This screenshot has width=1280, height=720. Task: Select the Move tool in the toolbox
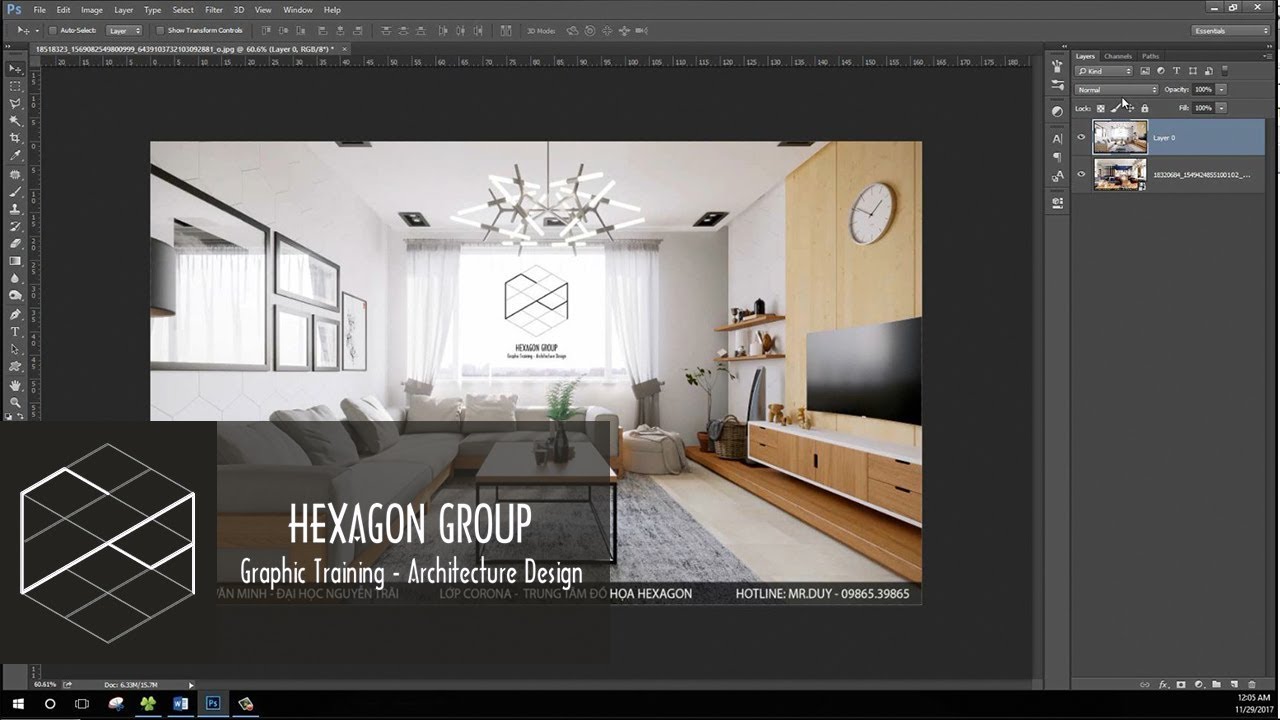(x=15, y=69)
